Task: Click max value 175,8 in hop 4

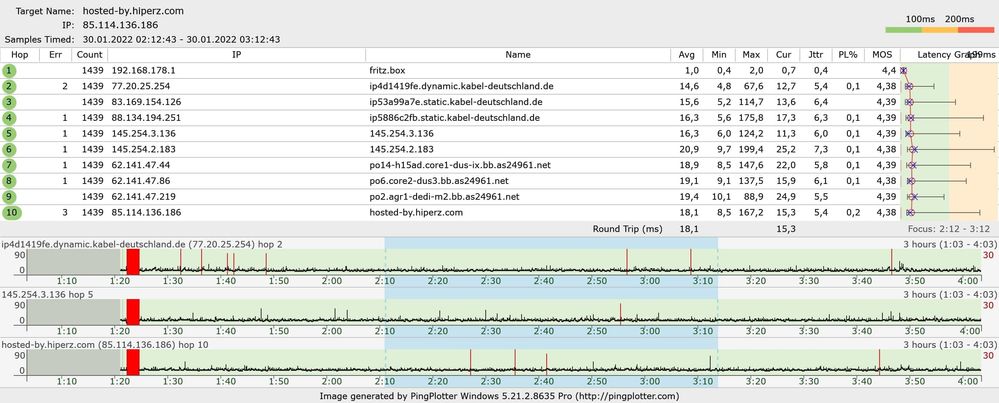Action: (x=752, y=118)
